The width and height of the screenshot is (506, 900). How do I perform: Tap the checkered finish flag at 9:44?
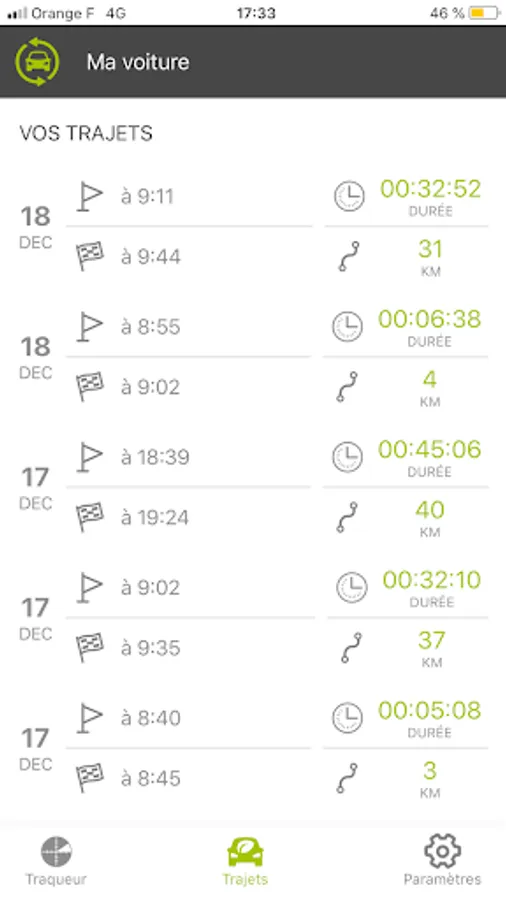[x=90, y=256]
